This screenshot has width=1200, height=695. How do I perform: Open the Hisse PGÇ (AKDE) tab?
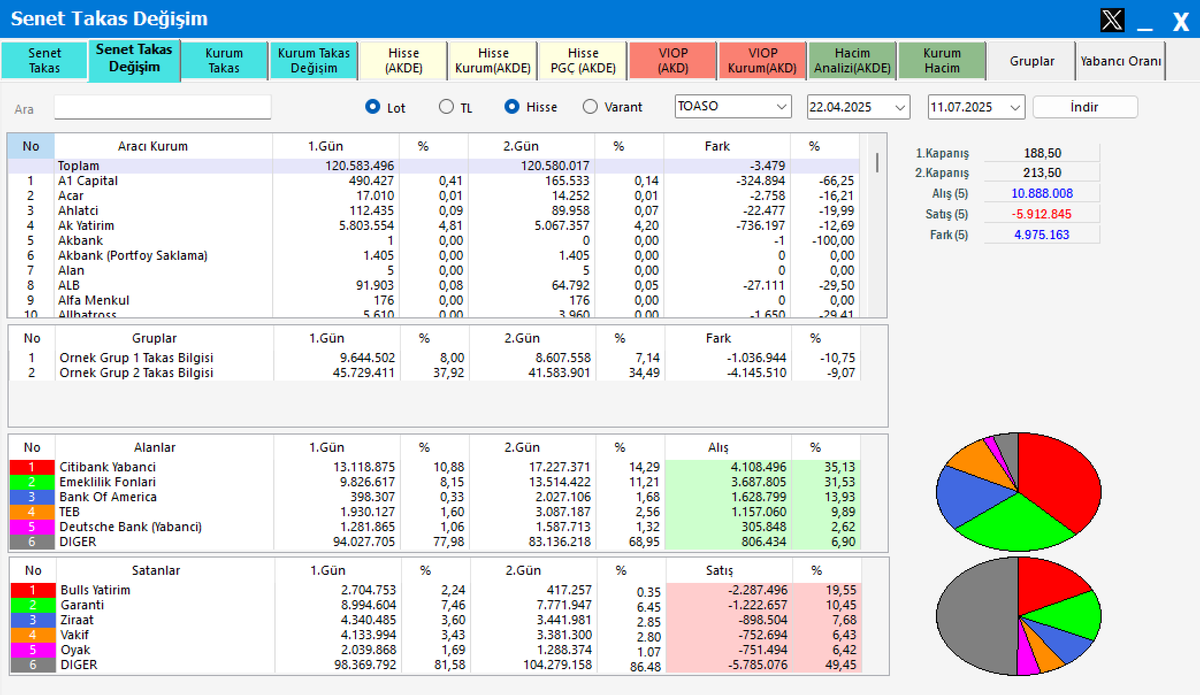583,61
